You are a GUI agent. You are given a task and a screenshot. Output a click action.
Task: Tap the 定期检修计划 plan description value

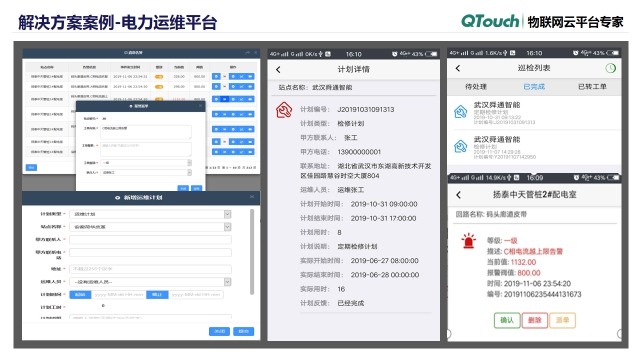tap(357, 247)
